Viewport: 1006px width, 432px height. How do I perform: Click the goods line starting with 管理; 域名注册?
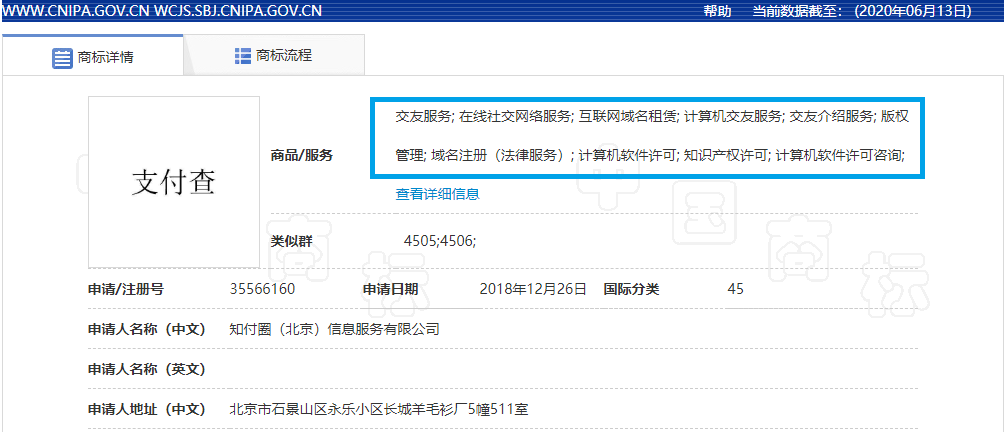click(x=650, y=155)
